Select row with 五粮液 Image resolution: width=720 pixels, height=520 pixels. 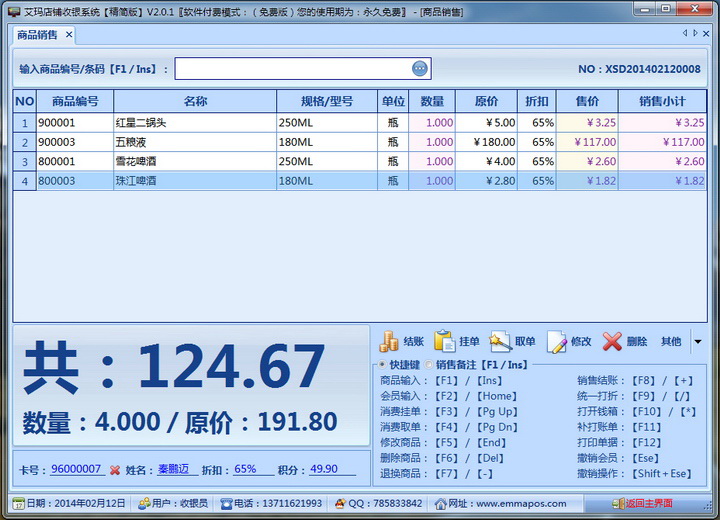360,142
